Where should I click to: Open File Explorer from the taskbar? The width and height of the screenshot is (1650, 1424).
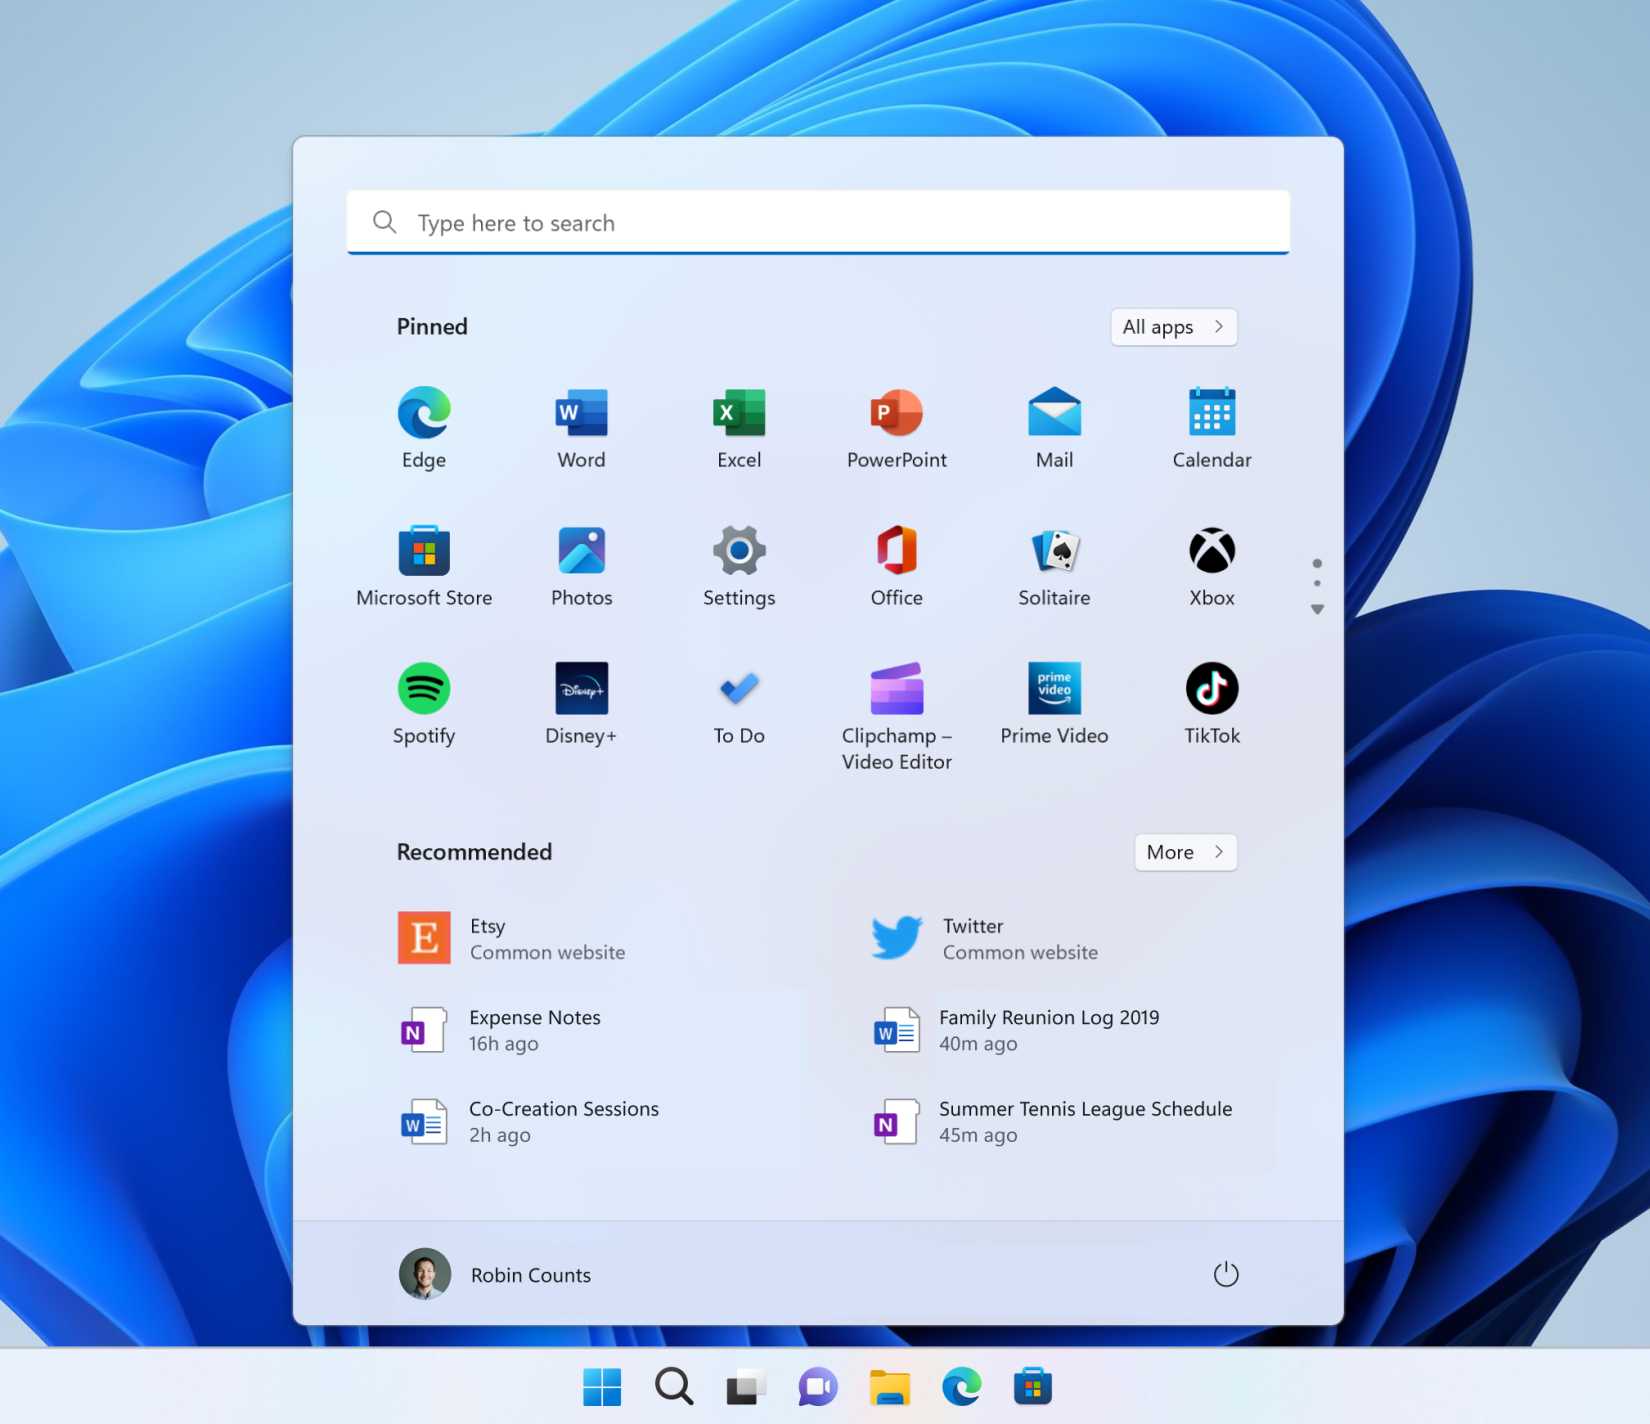pyautogui.click(x=888, y=1387)
